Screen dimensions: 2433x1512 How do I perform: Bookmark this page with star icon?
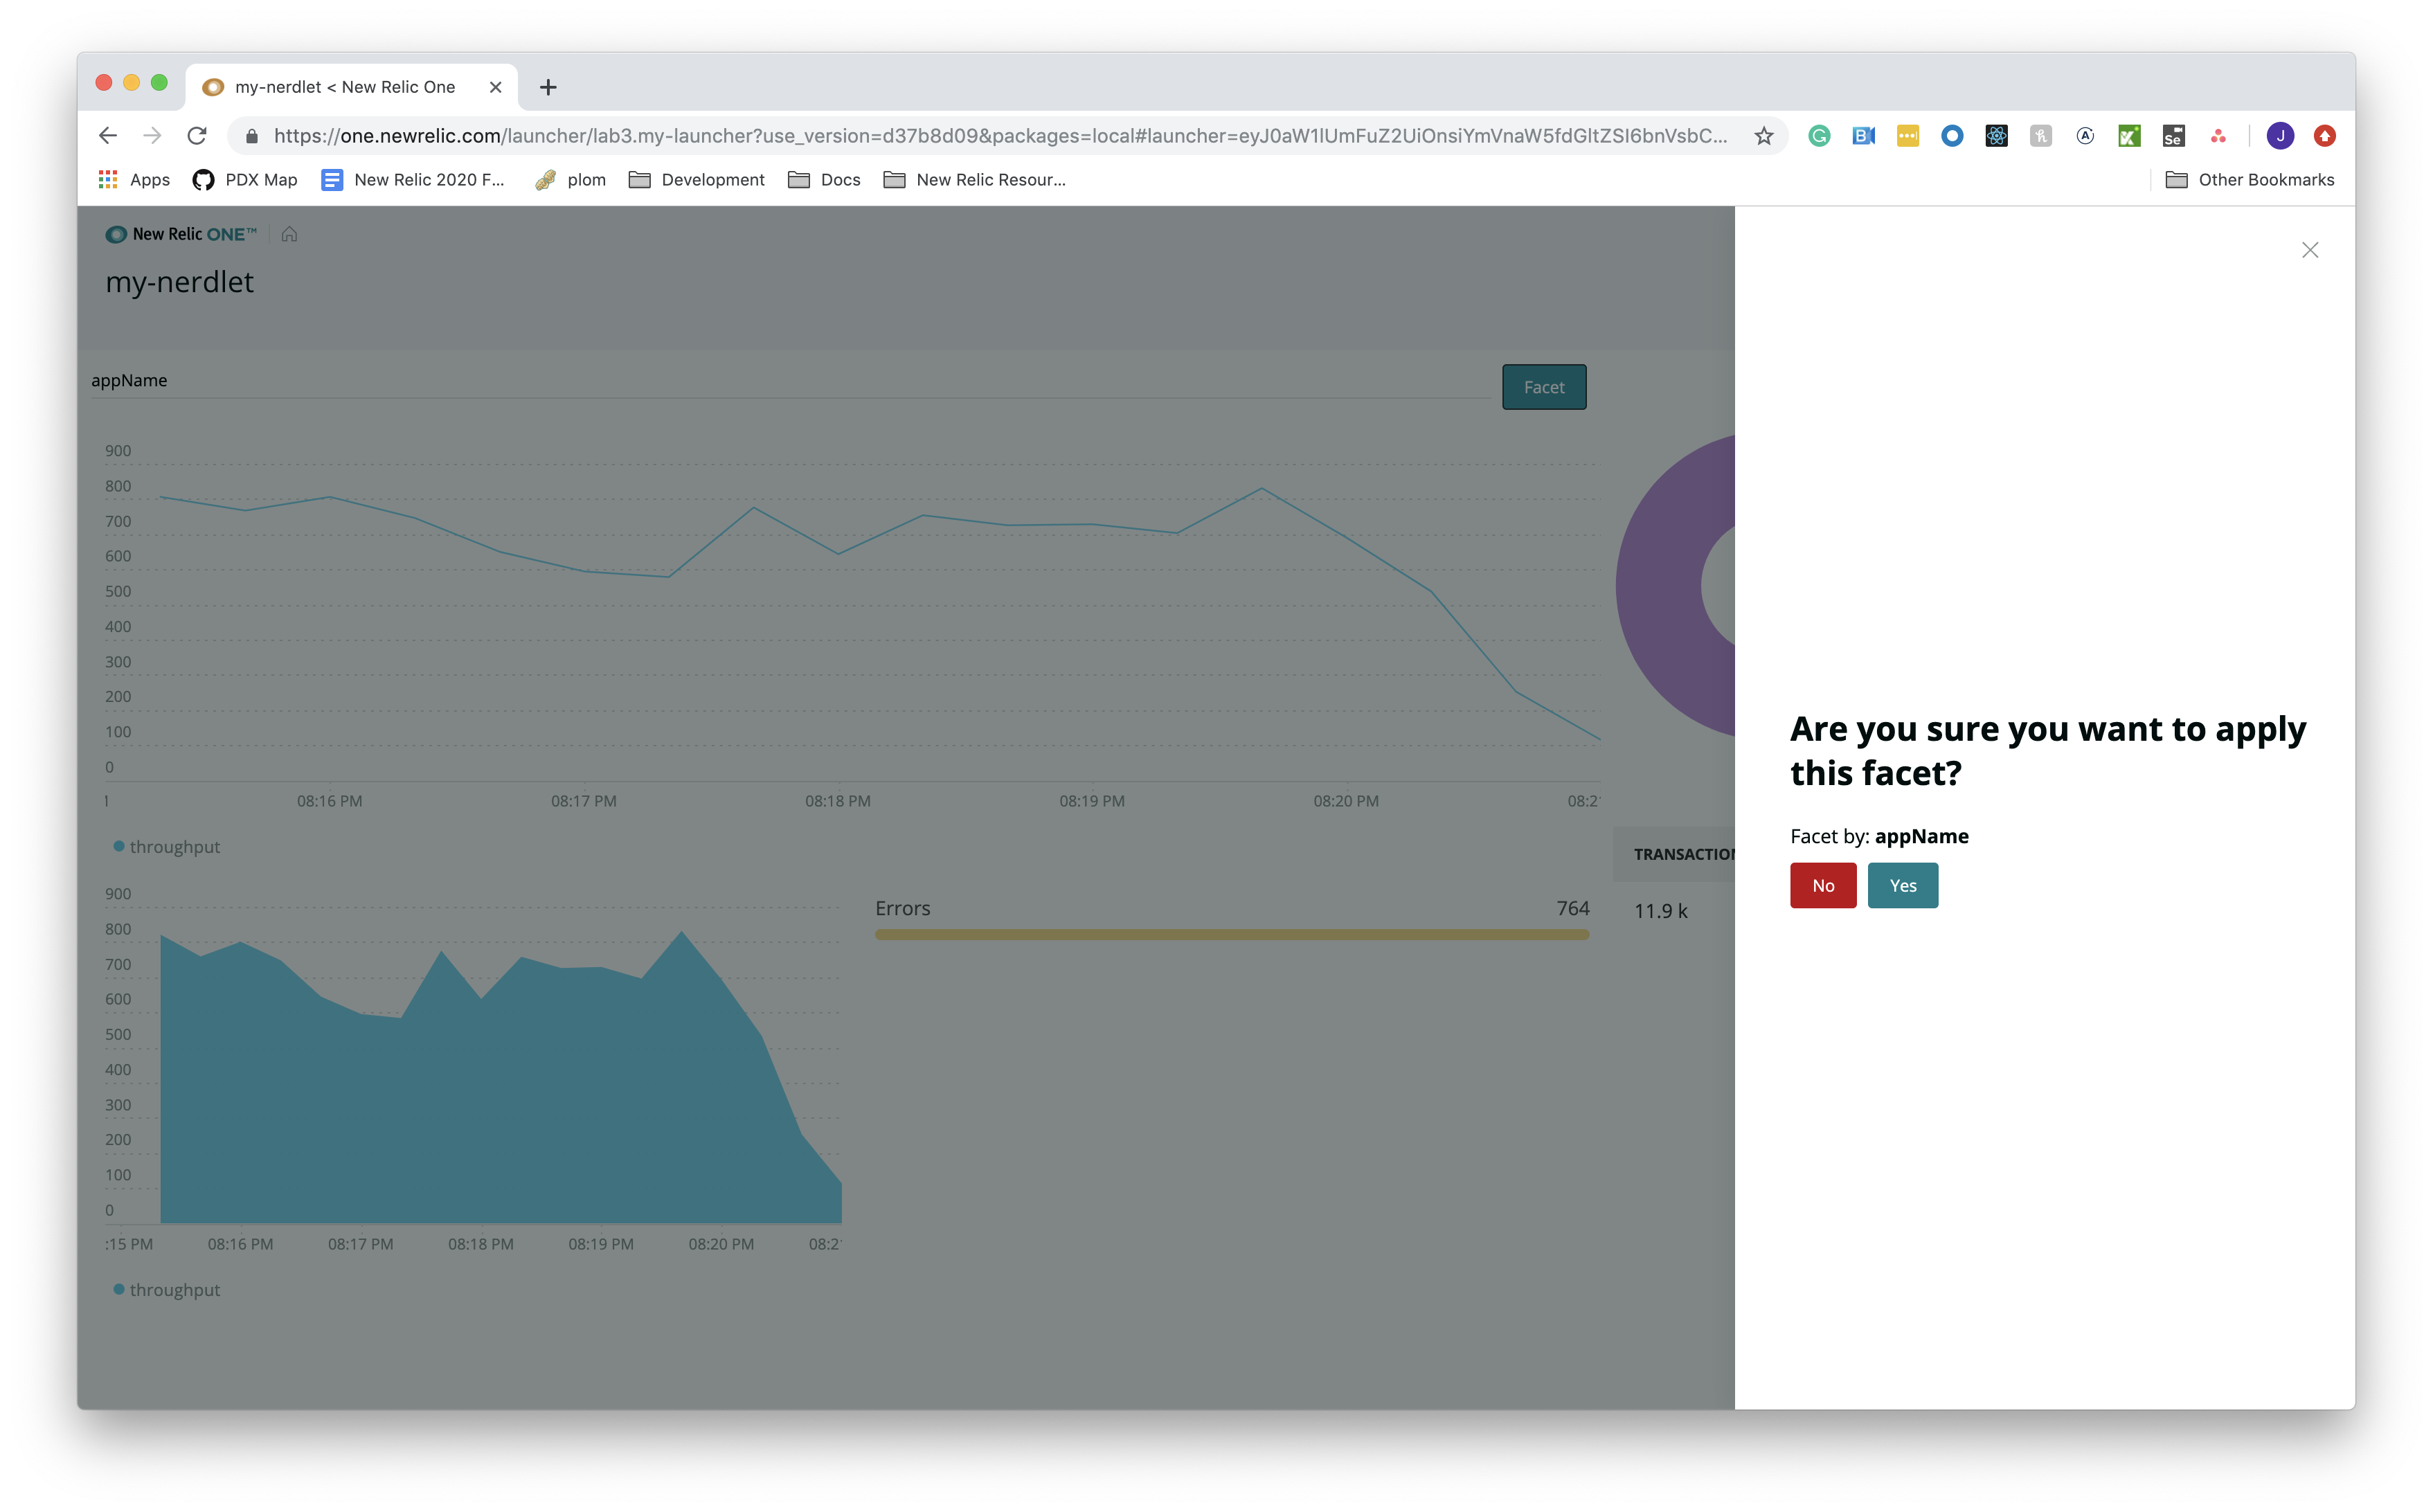[x=1763, y=136]
